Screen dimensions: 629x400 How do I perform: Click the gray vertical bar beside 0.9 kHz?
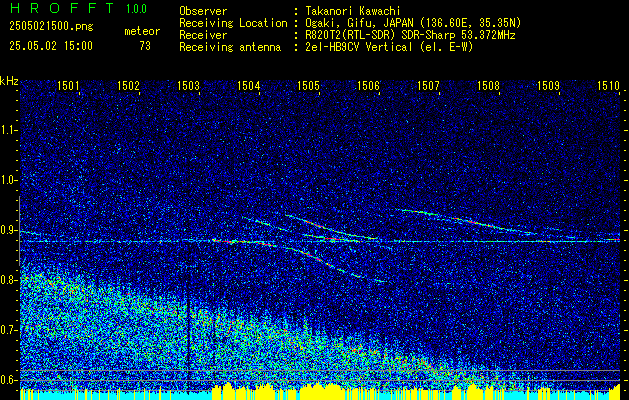click(19, 231)
